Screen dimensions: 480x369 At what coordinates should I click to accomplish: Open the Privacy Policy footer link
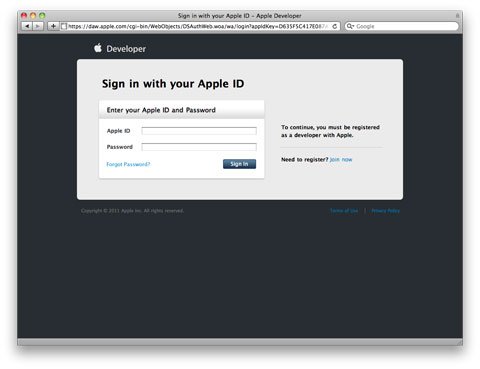click(386, 211)
